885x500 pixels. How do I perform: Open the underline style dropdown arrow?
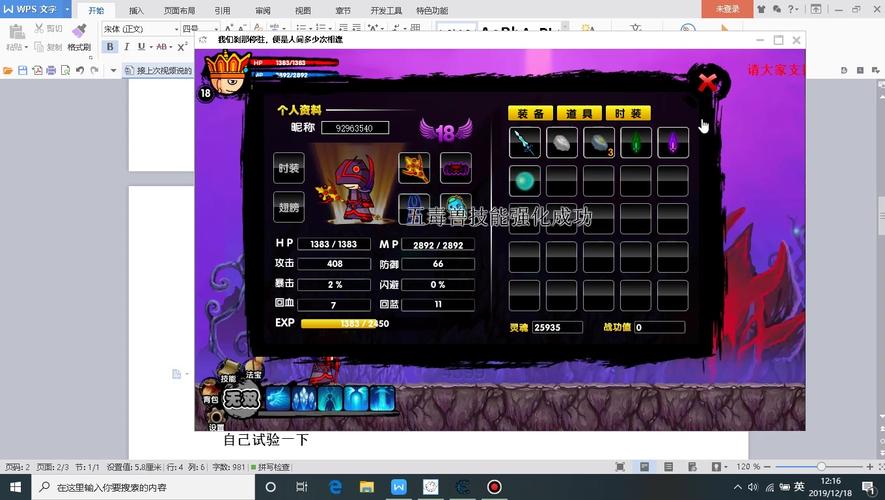pos(151,47)
